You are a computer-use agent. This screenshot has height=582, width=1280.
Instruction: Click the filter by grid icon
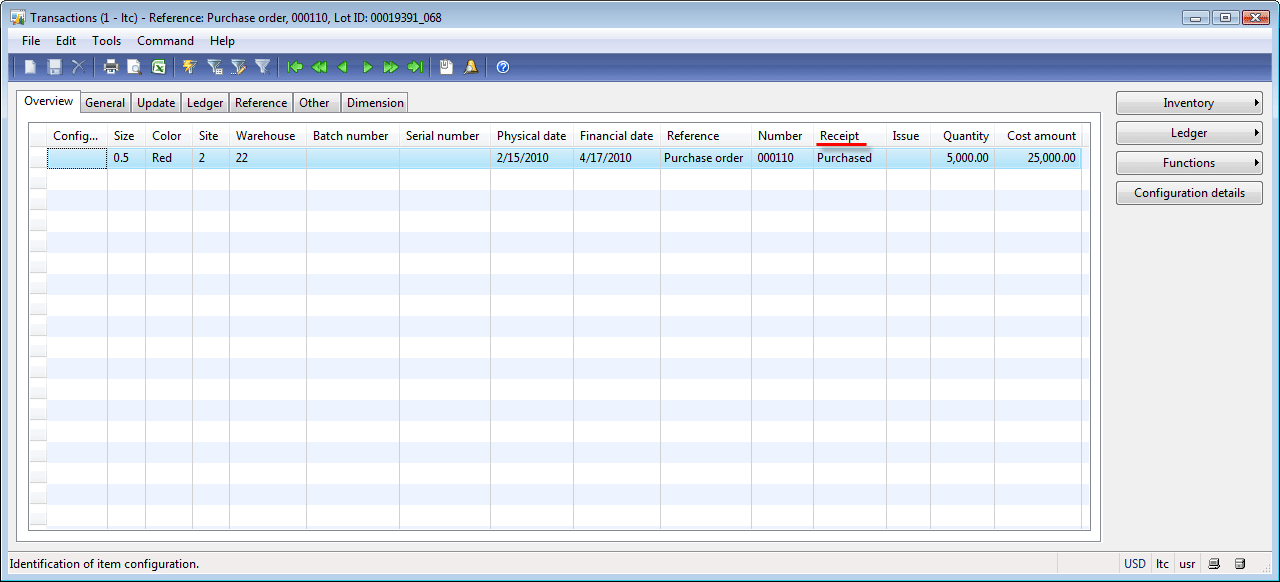tap(214, 67)
